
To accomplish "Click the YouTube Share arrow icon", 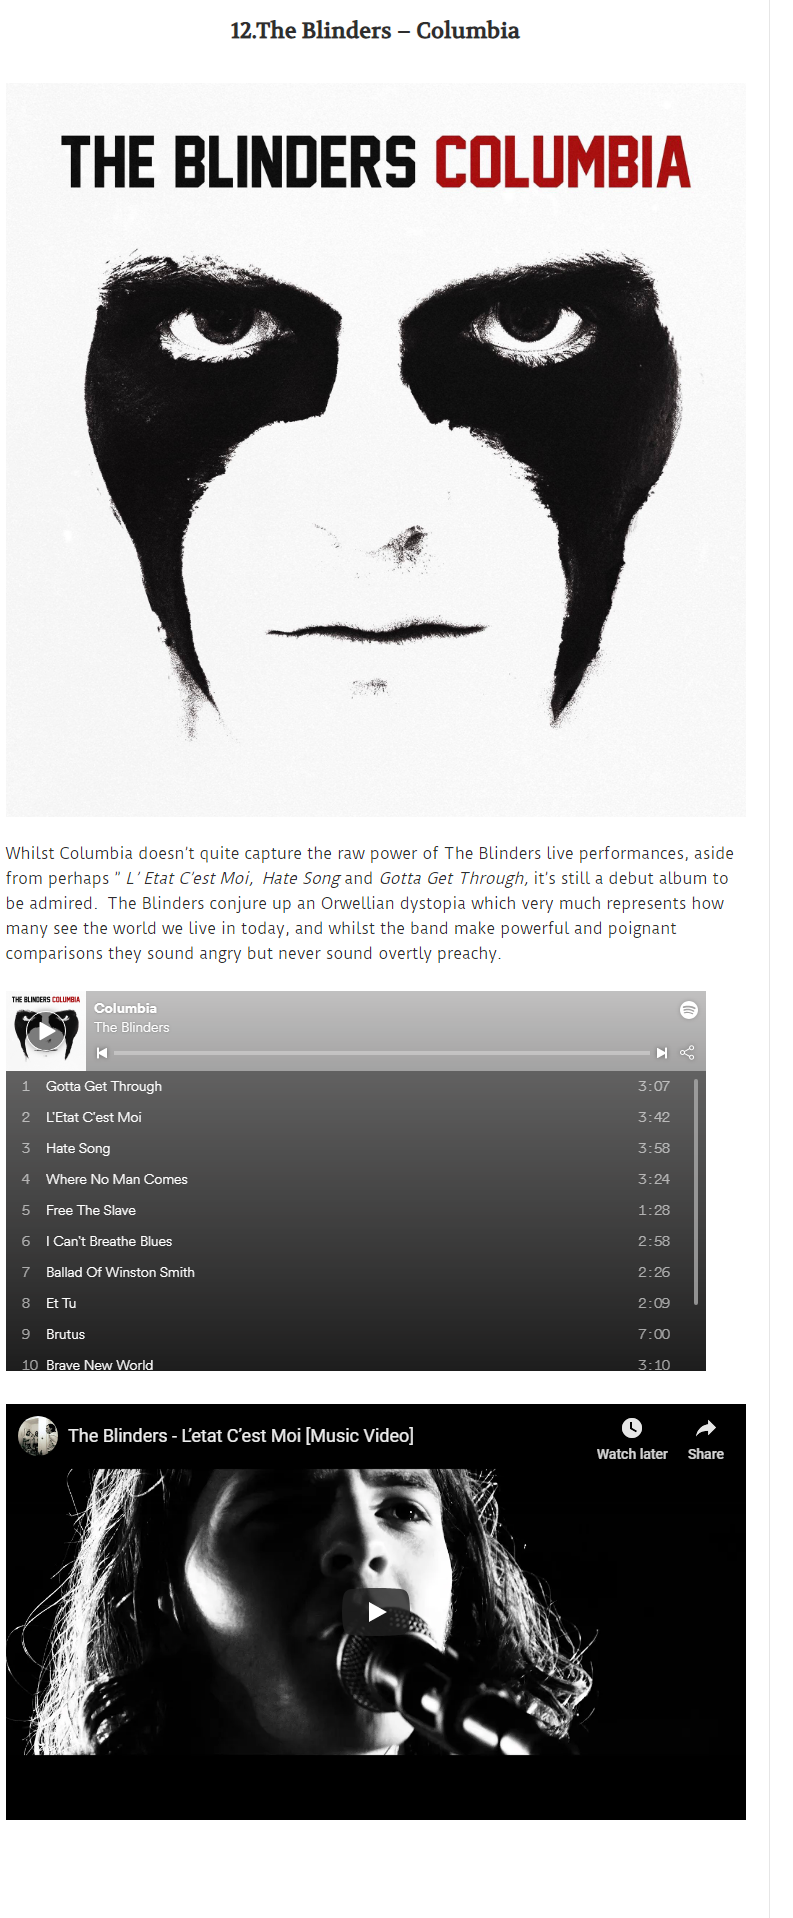I will [x=706, y=1428].
